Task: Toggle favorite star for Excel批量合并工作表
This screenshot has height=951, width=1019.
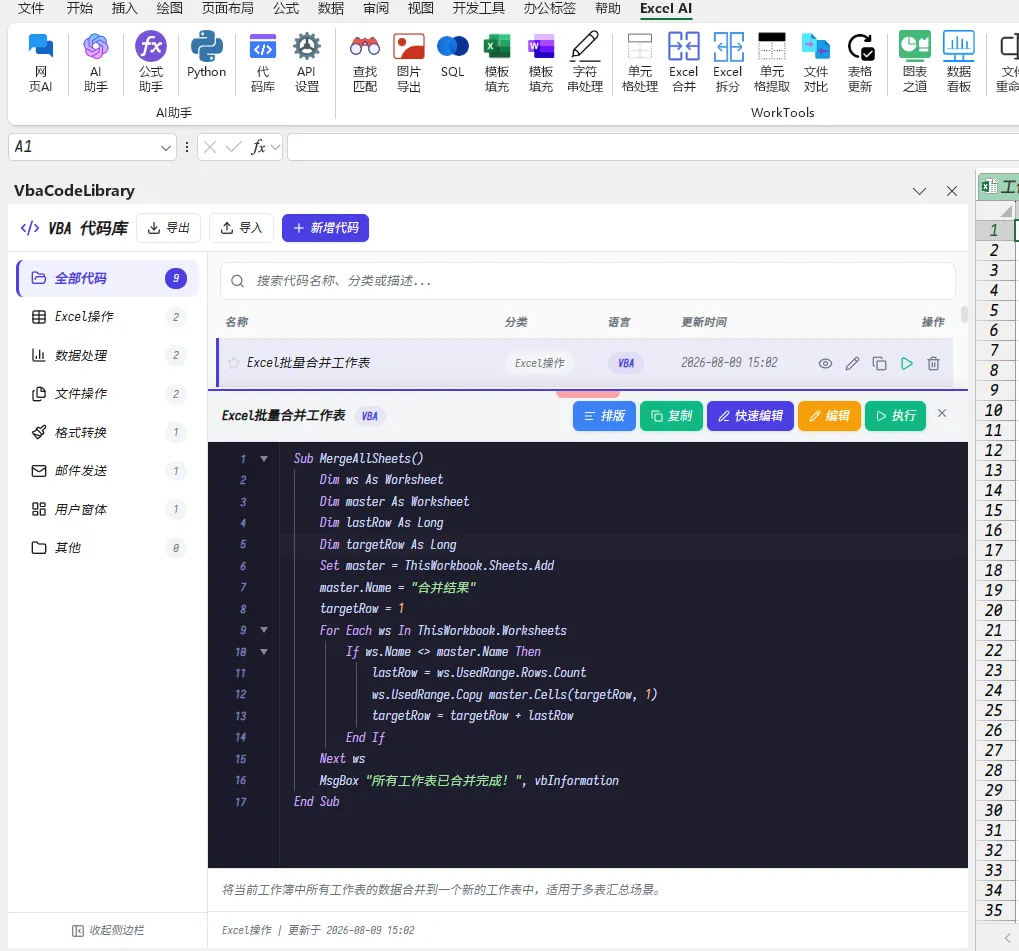Action: click(x=234, y=363)
